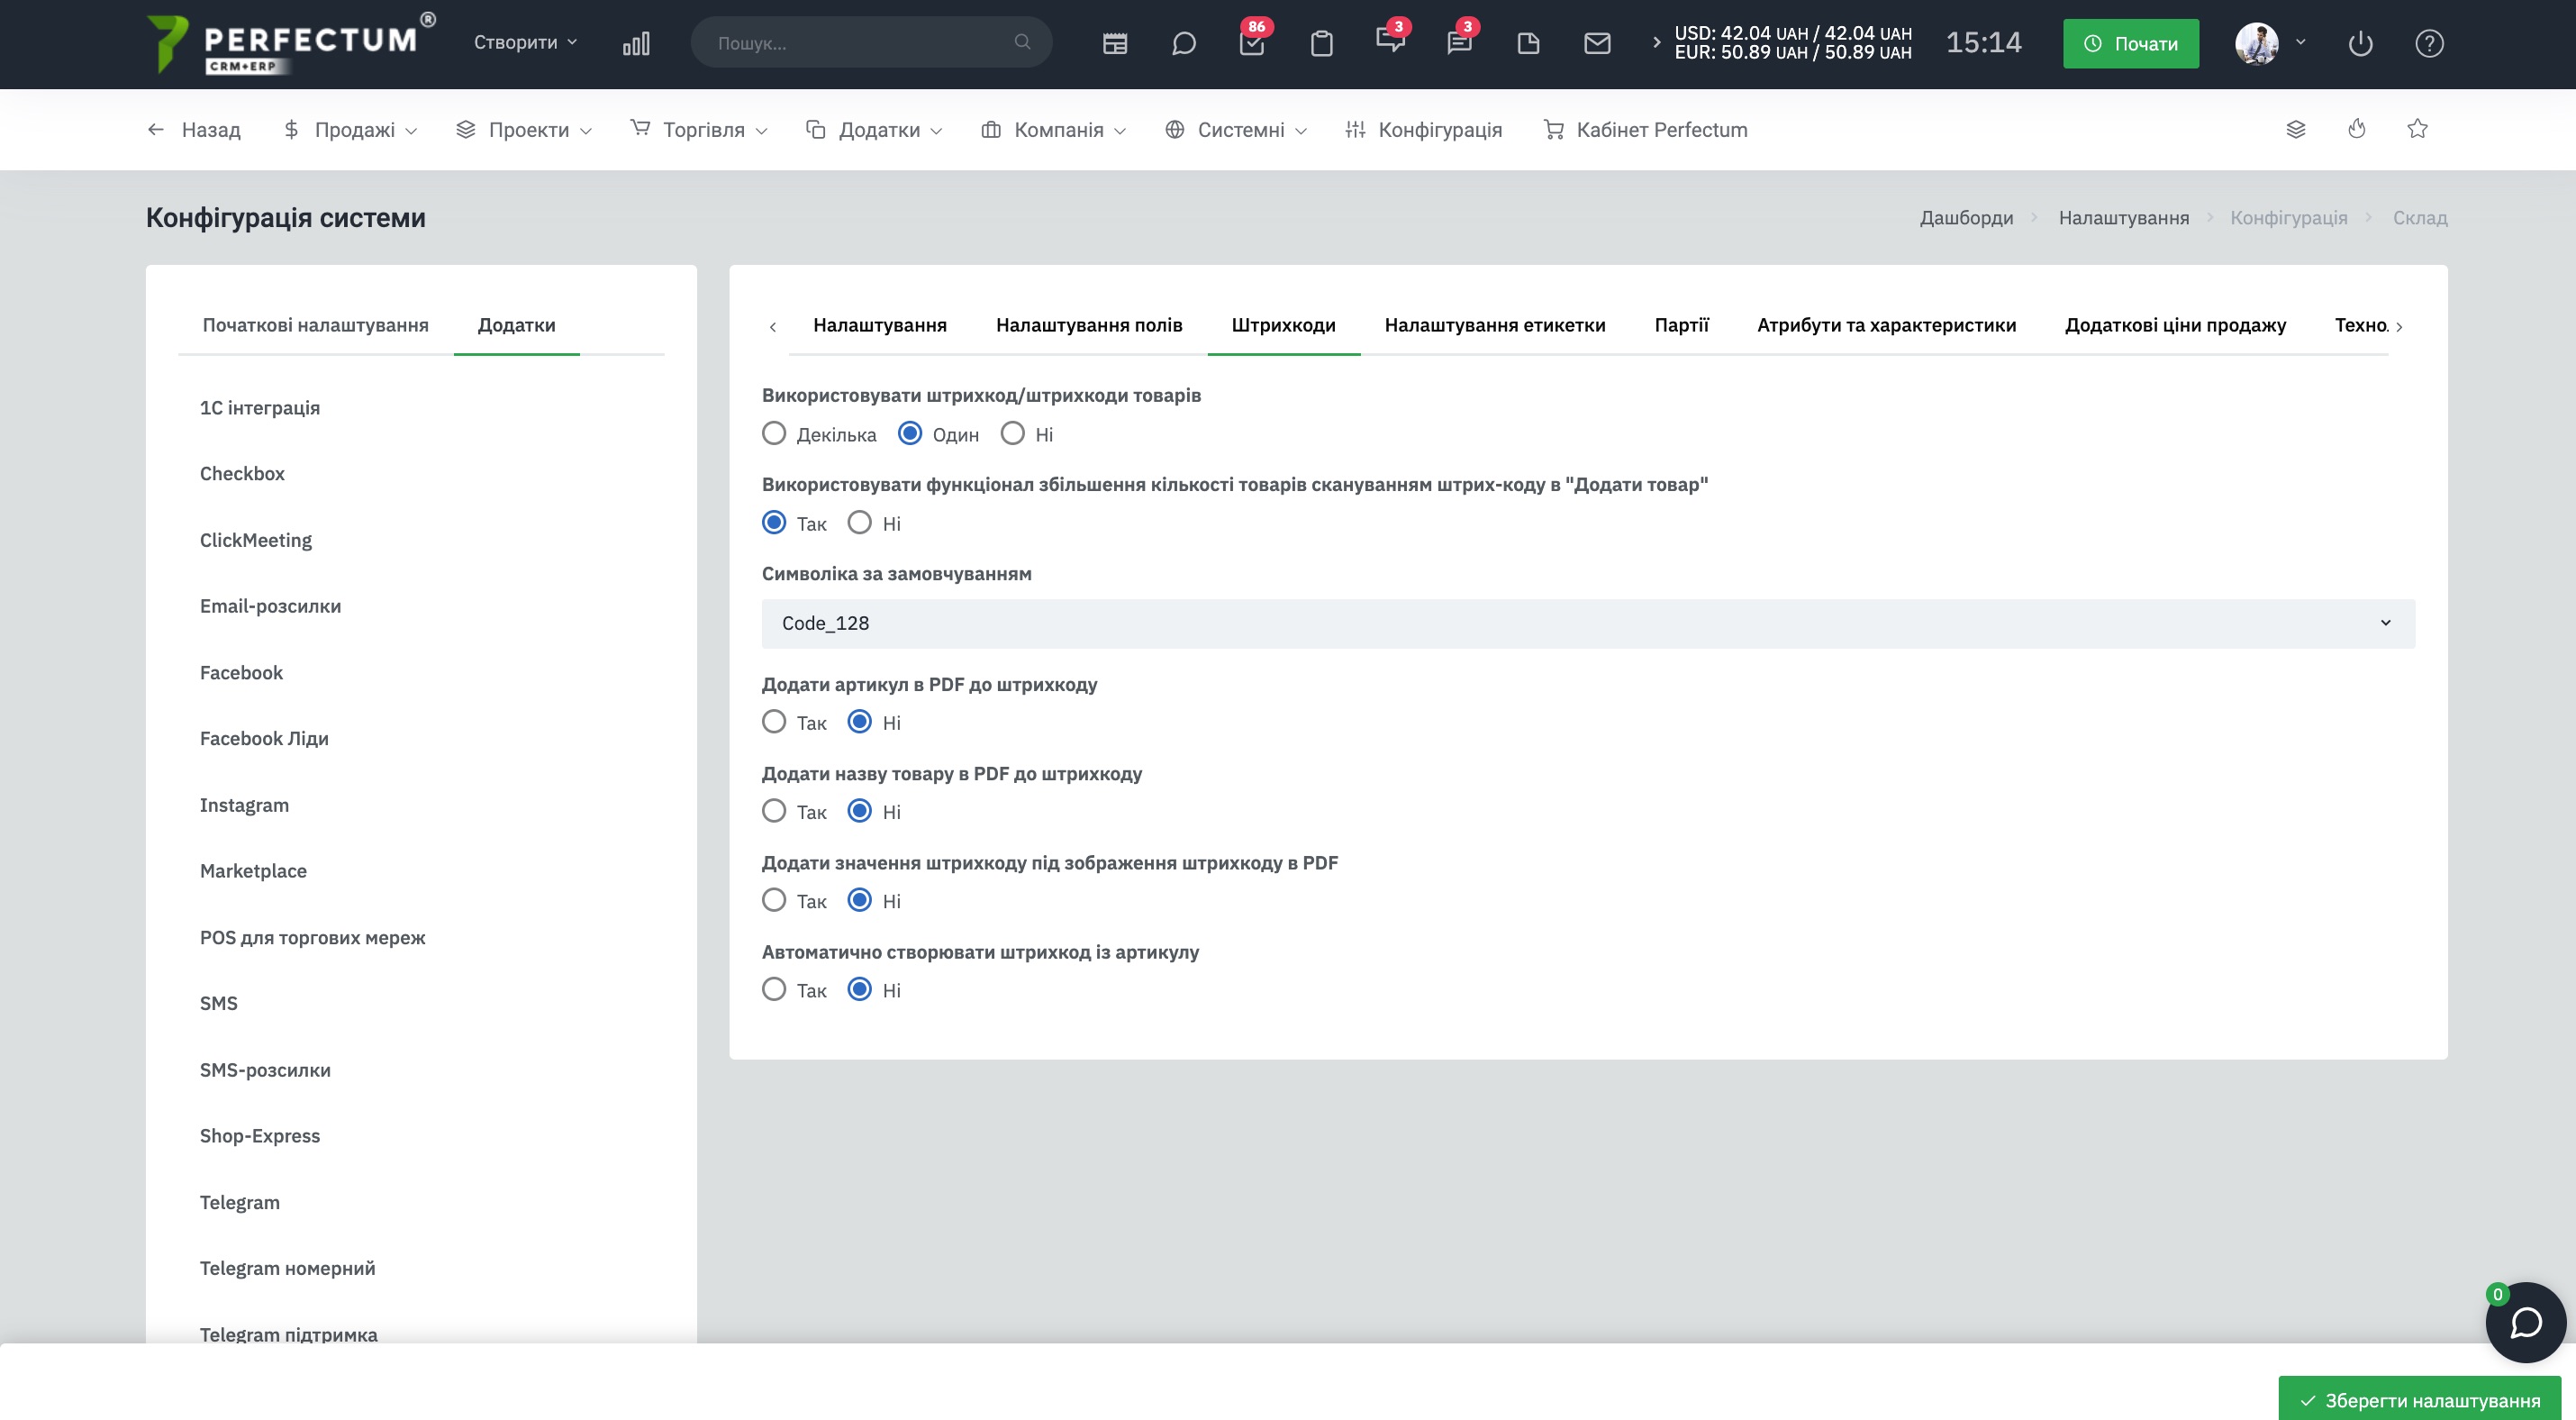
Task: Open the calendar icon in top bar
Action: (x=1115, y=44)
